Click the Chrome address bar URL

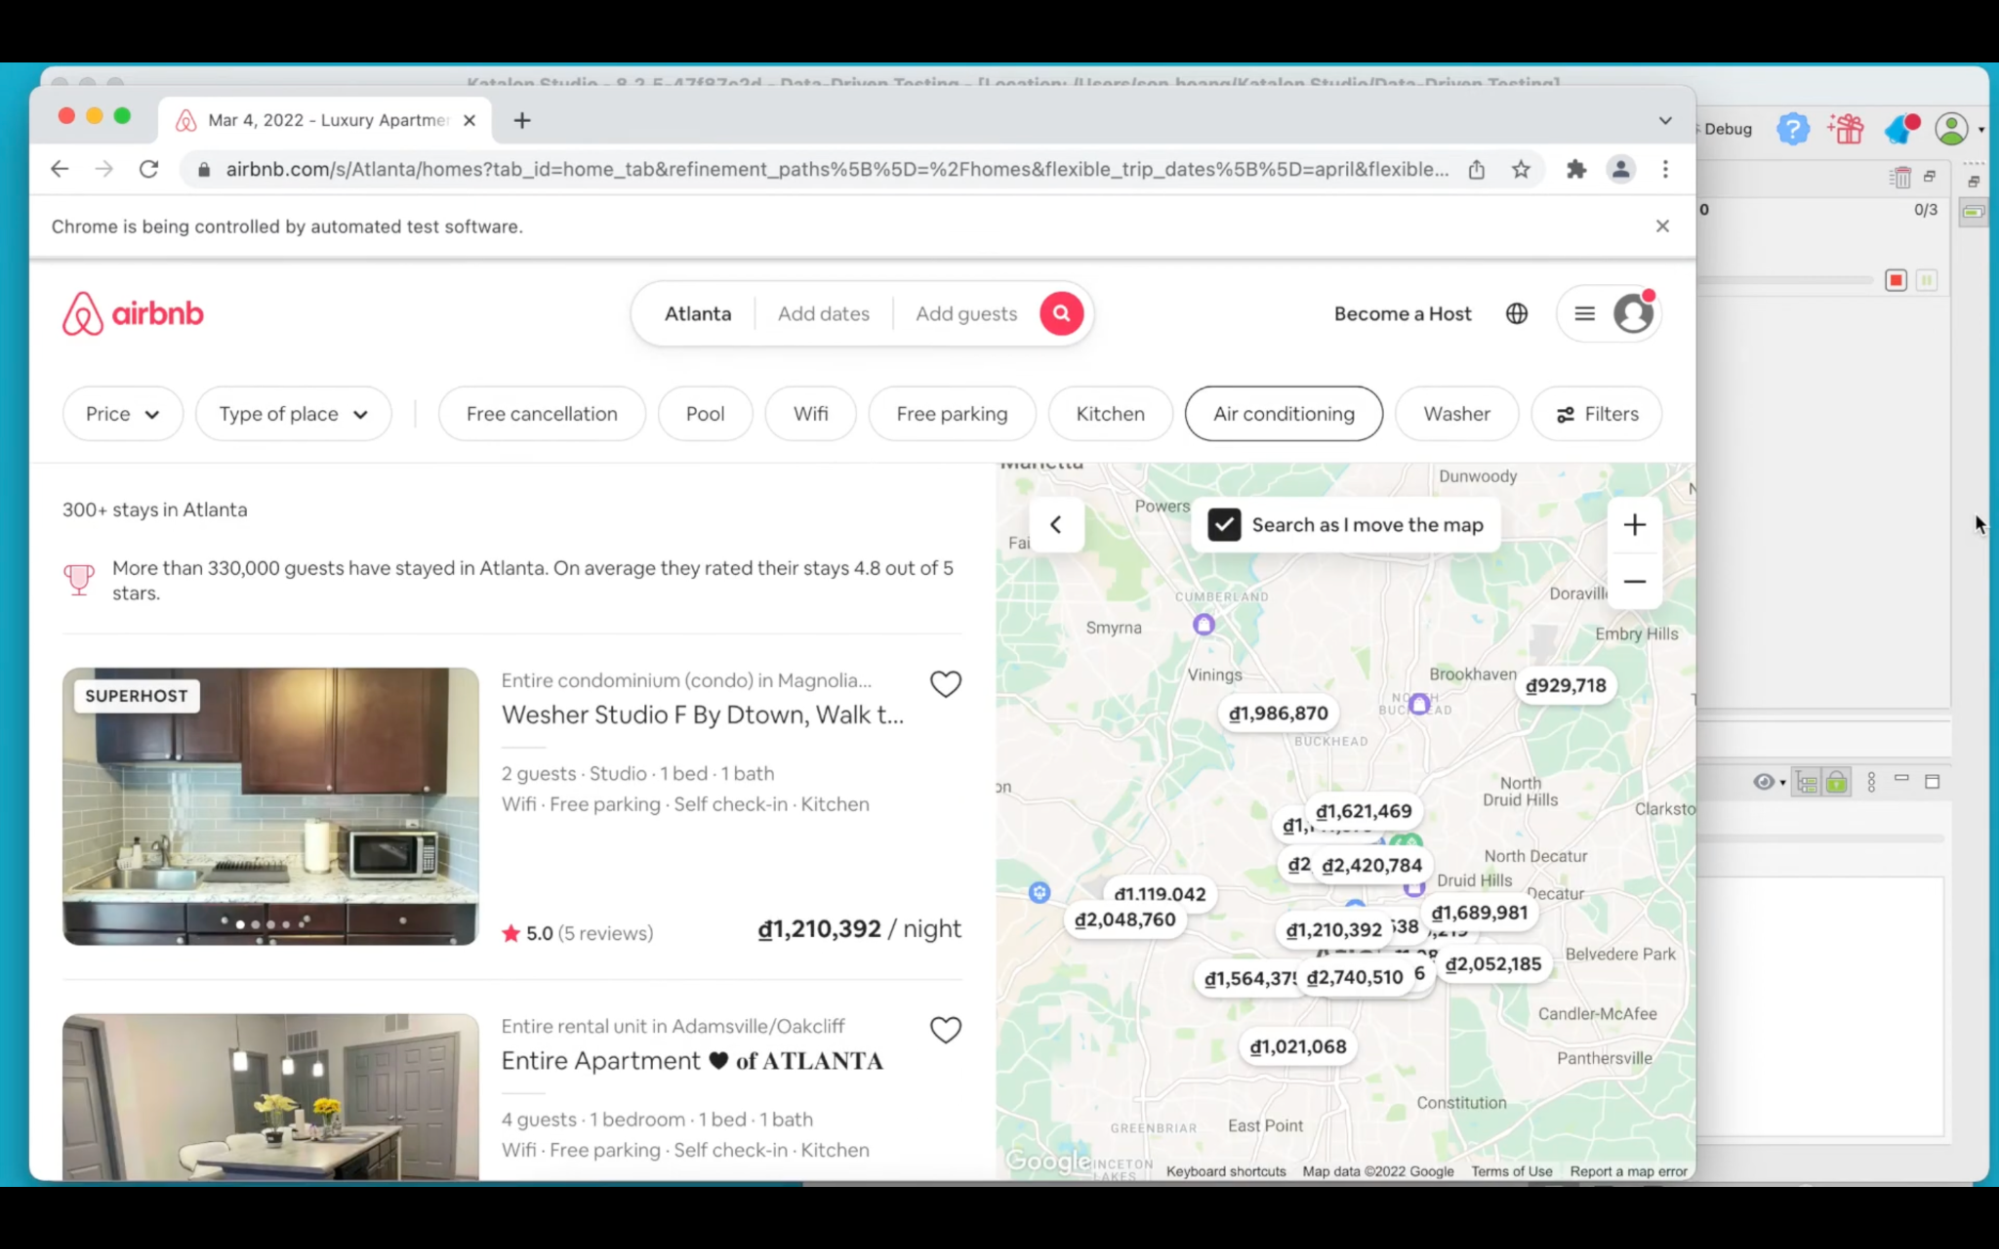[837, 169]
